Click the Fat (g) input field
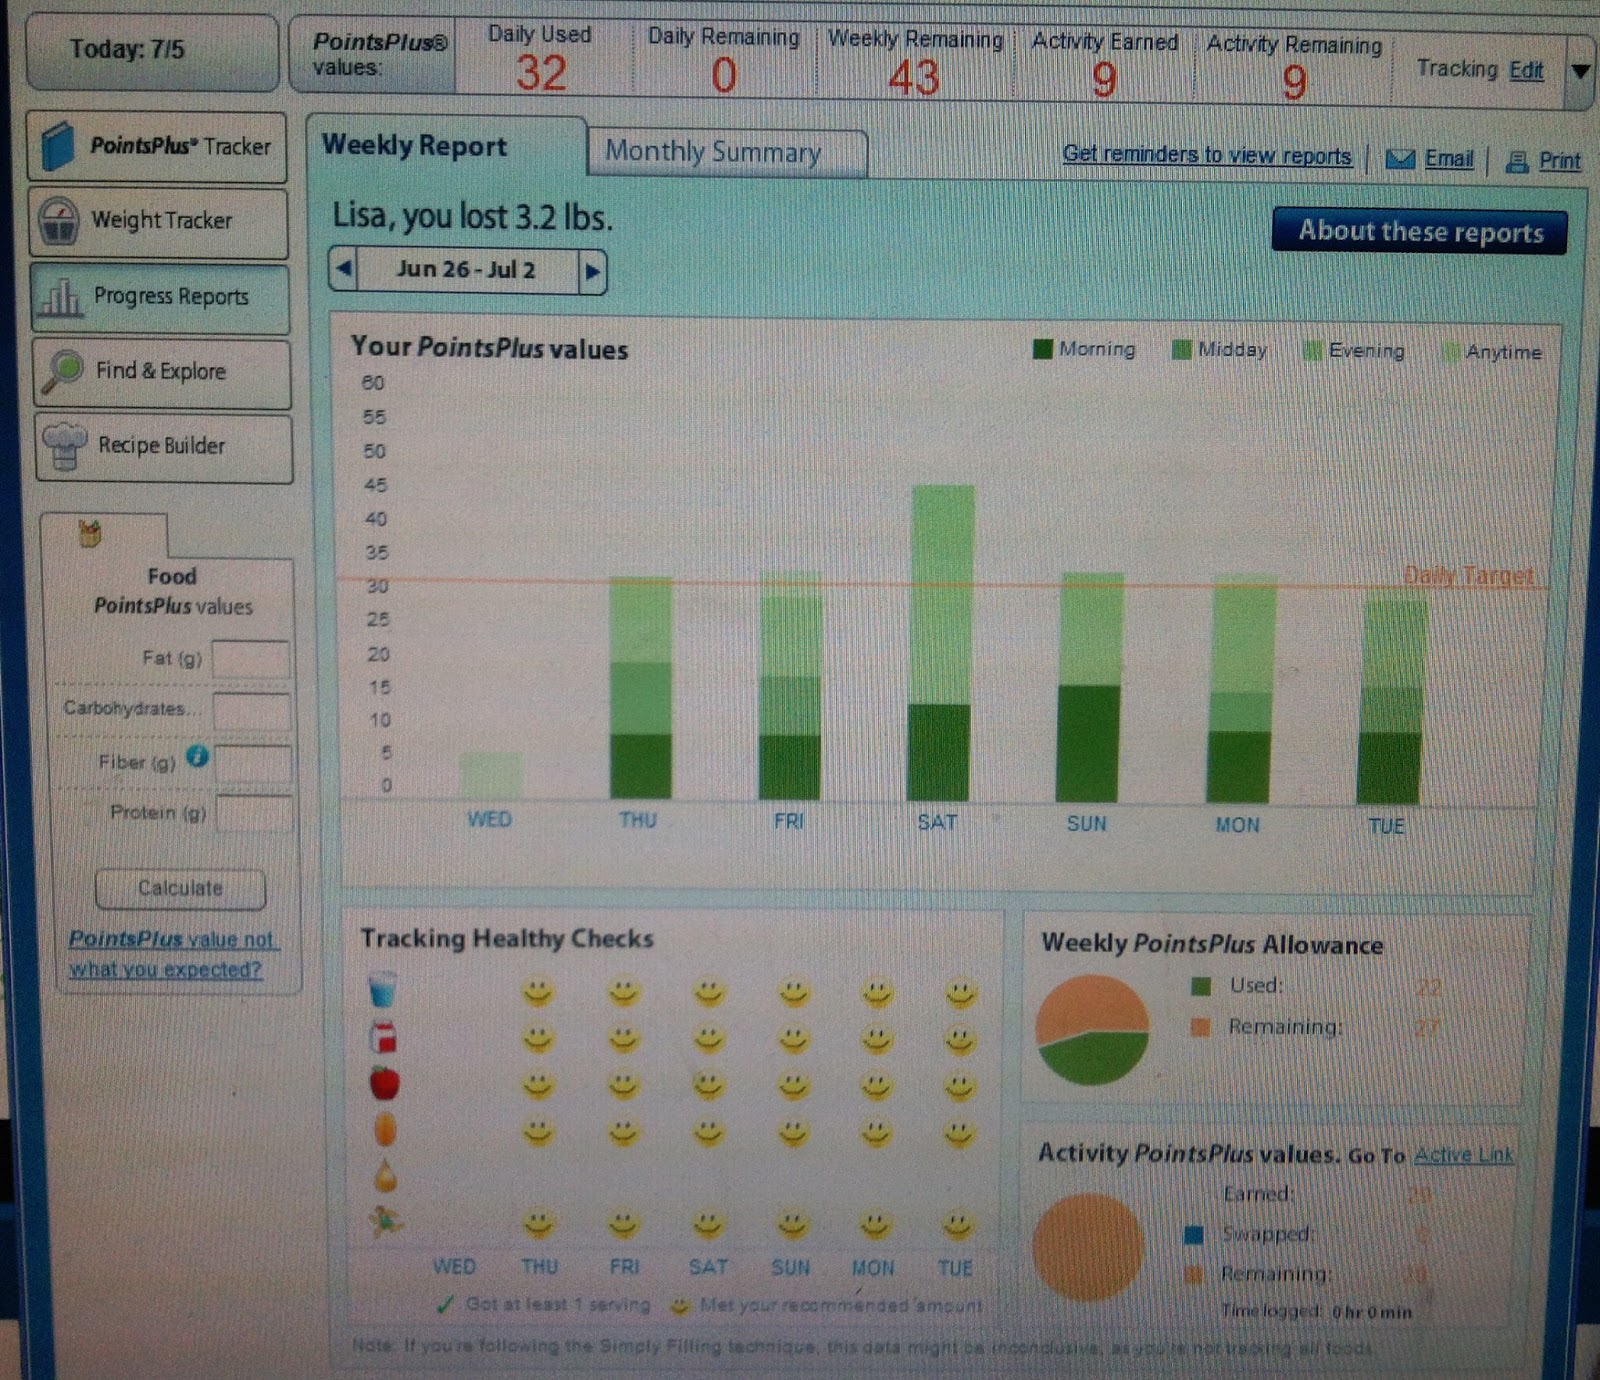 click(250, 659)
